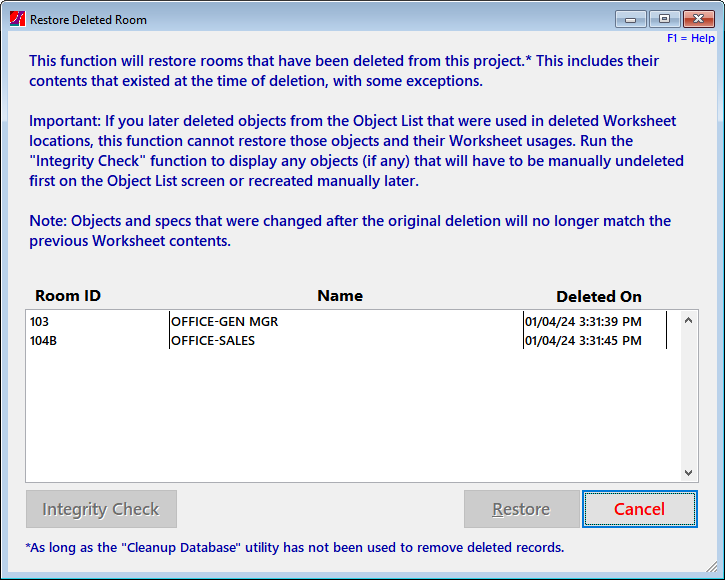725x580 pixels.
Task: Click the red application icon in title bar
Action: point(17,19)
